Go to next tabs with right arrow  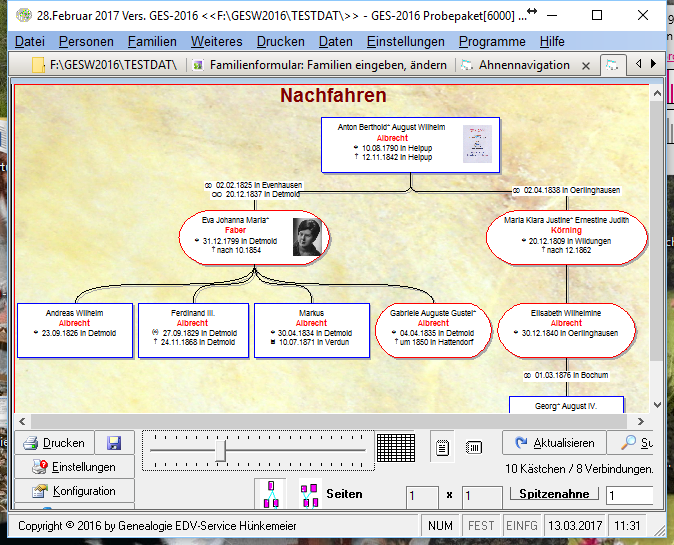[x=653, y=64]
